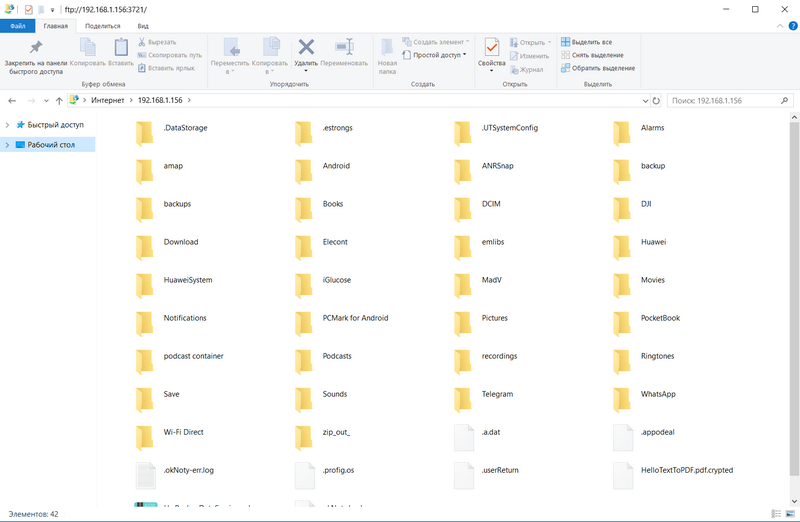Click the Refresh button in address bar
This screenshot has width=800, height=522.
655,101
